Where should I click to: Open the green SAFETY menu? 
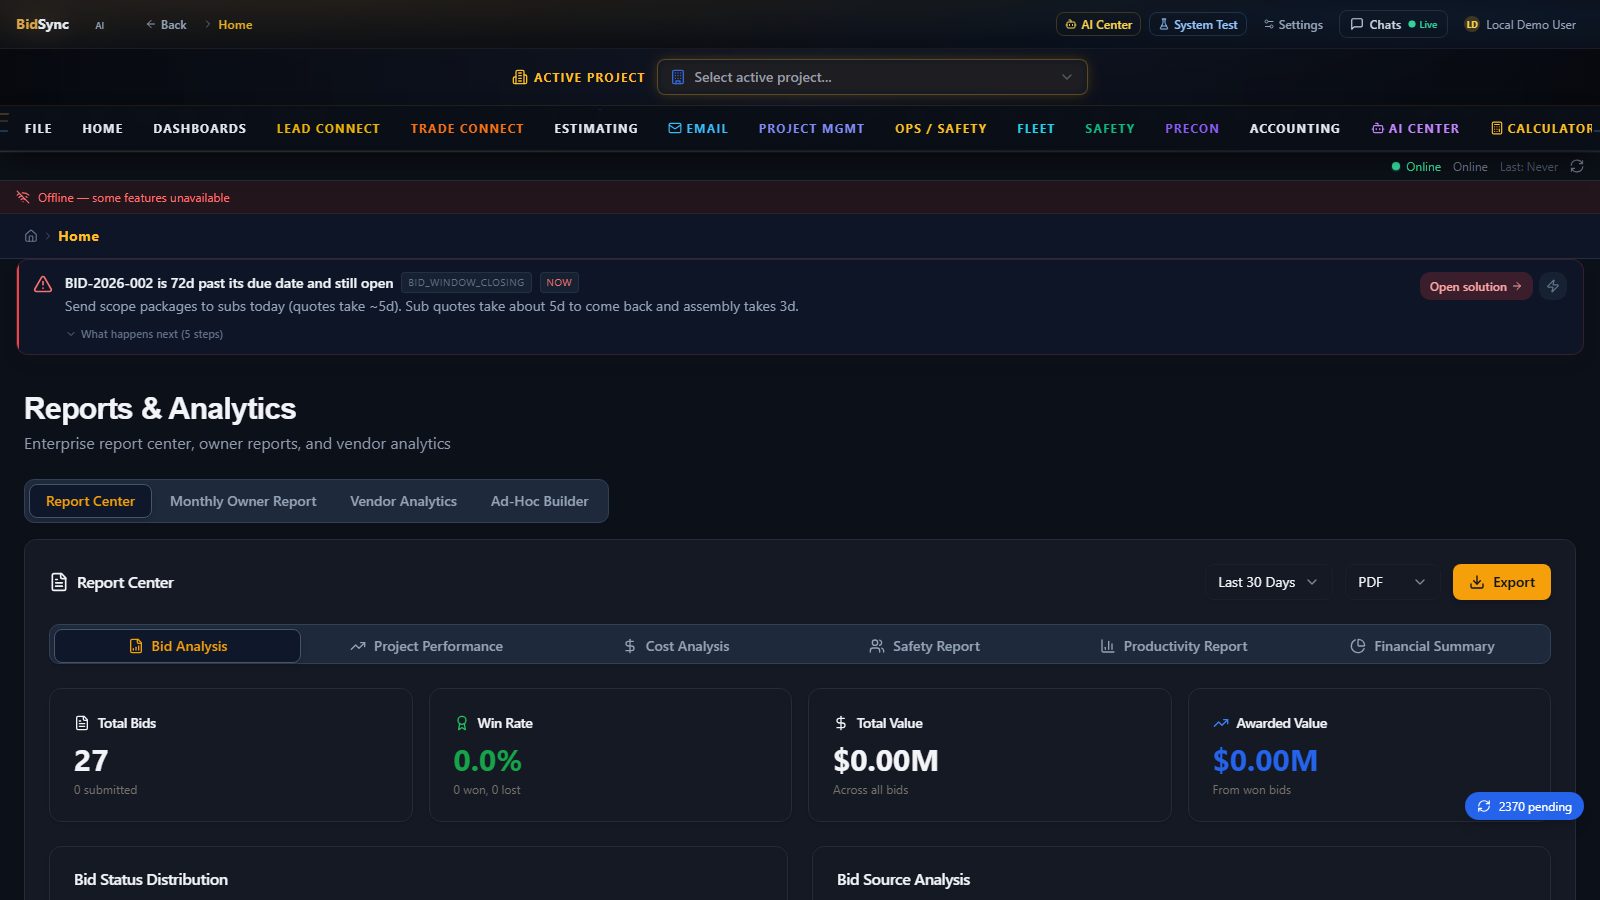tap(1110, 128)
